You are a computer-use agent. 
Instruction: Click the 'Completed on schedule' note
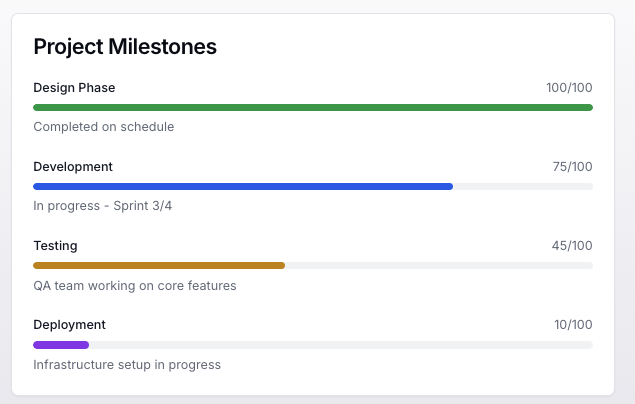104,127
